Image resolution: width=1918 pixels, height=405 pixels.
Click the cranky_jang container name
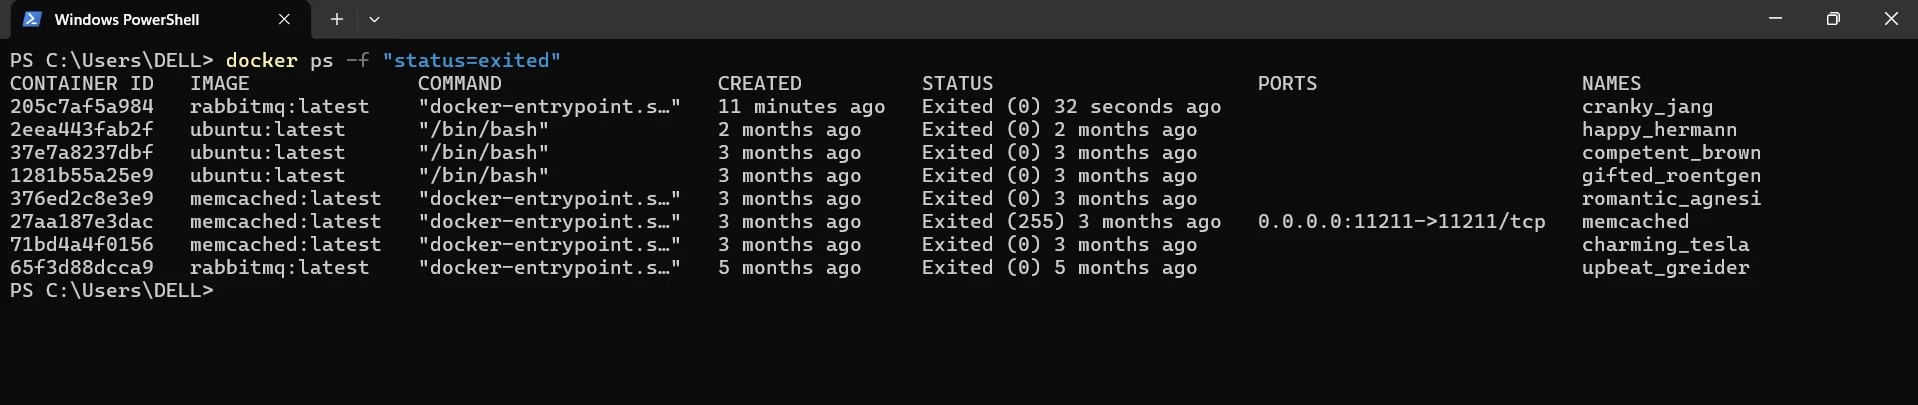pos(1647,107)
